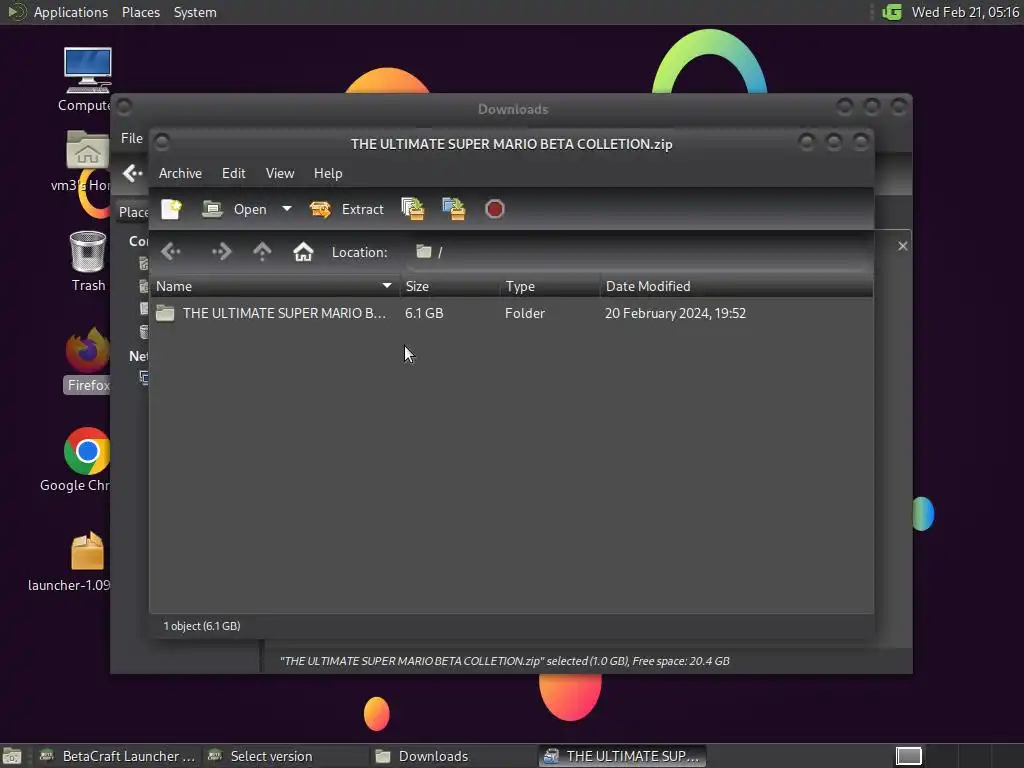Go forward using the archive forward arrow
1024x768 pixels.
coord(221,251)
